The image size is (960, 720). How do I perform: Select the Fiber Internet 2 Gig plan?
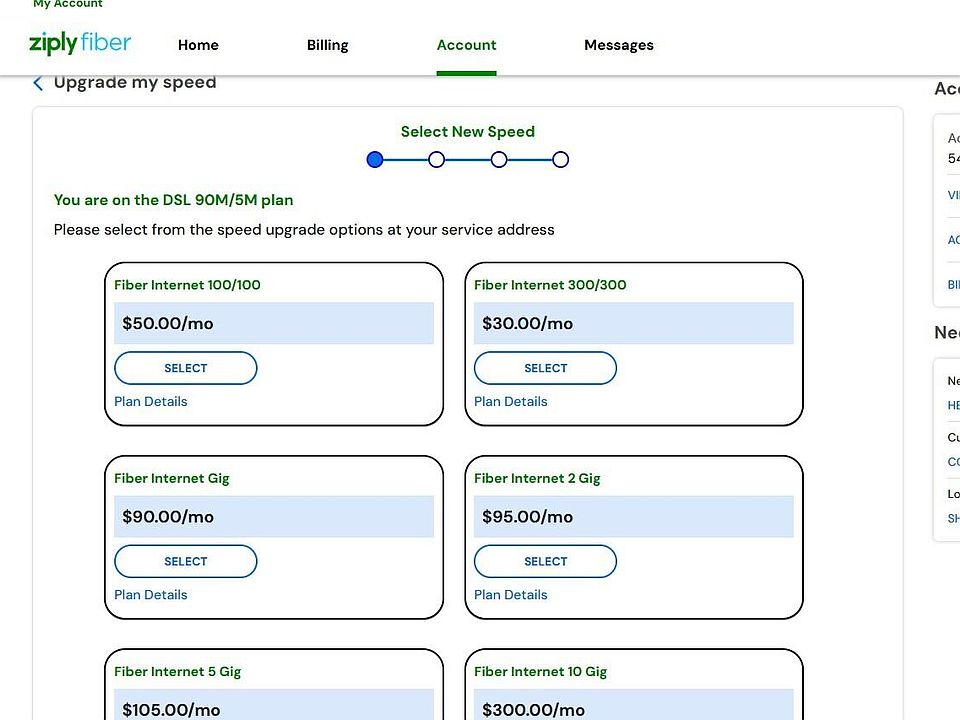tap(545, 561)
